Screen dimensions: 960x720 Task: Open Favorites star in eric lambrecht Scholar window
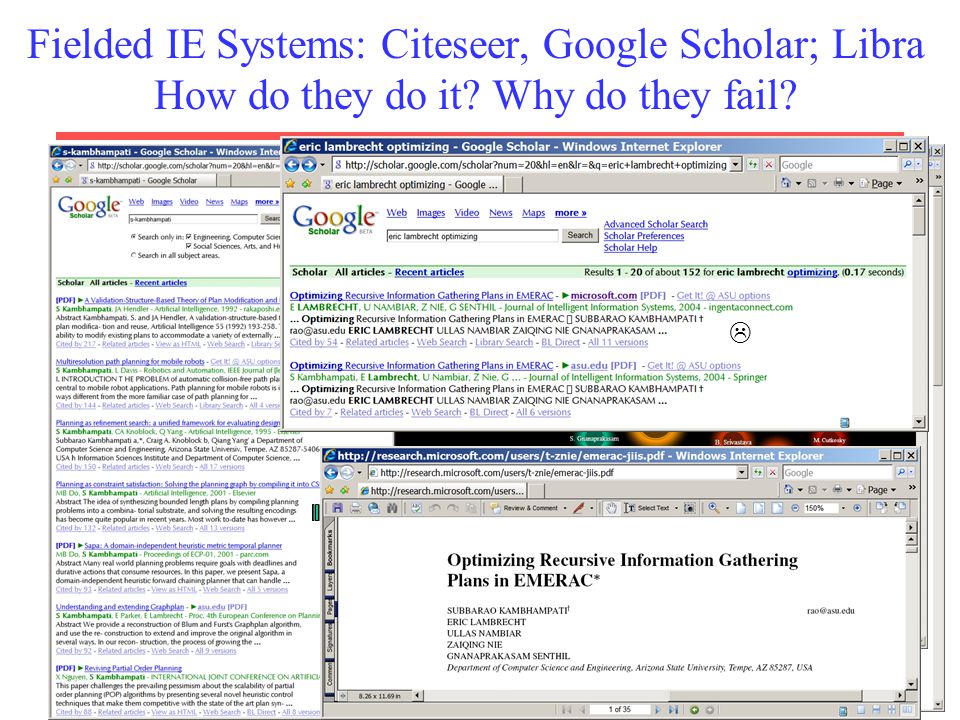[x=290, y=184]
